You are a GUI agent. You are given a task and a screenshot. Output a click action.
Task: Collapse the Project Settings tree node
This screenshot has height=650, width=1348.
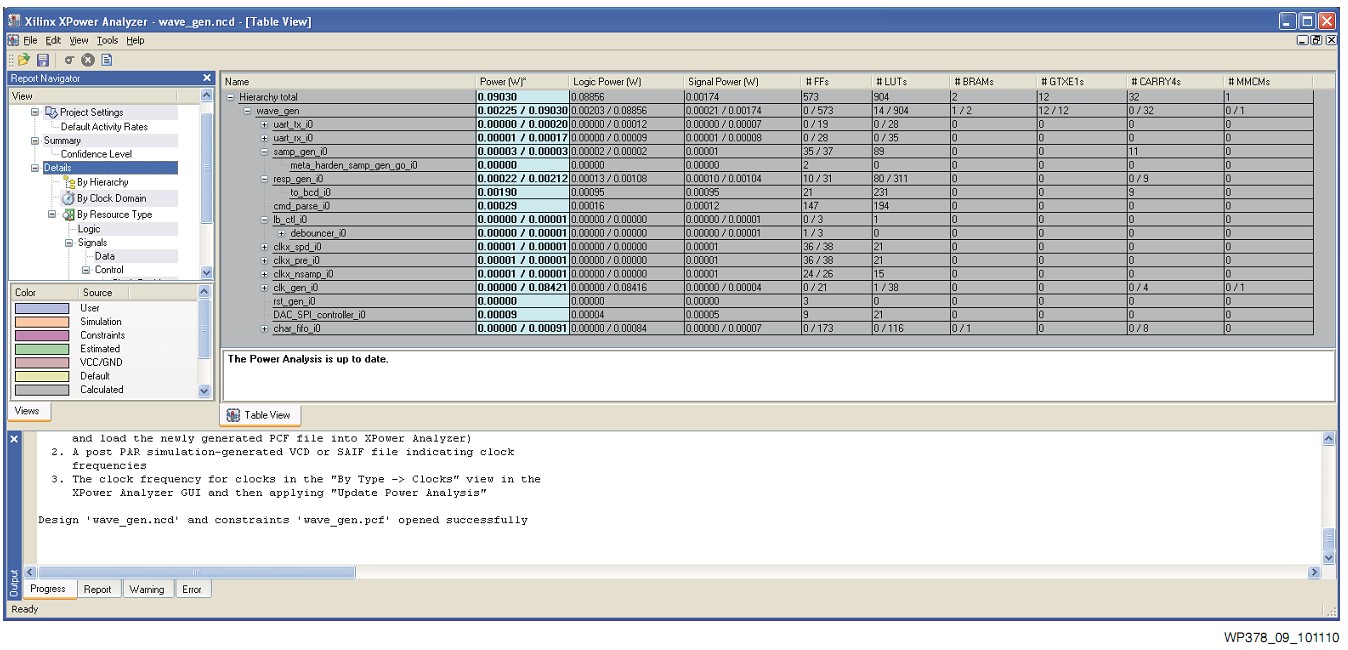[36, 113]
